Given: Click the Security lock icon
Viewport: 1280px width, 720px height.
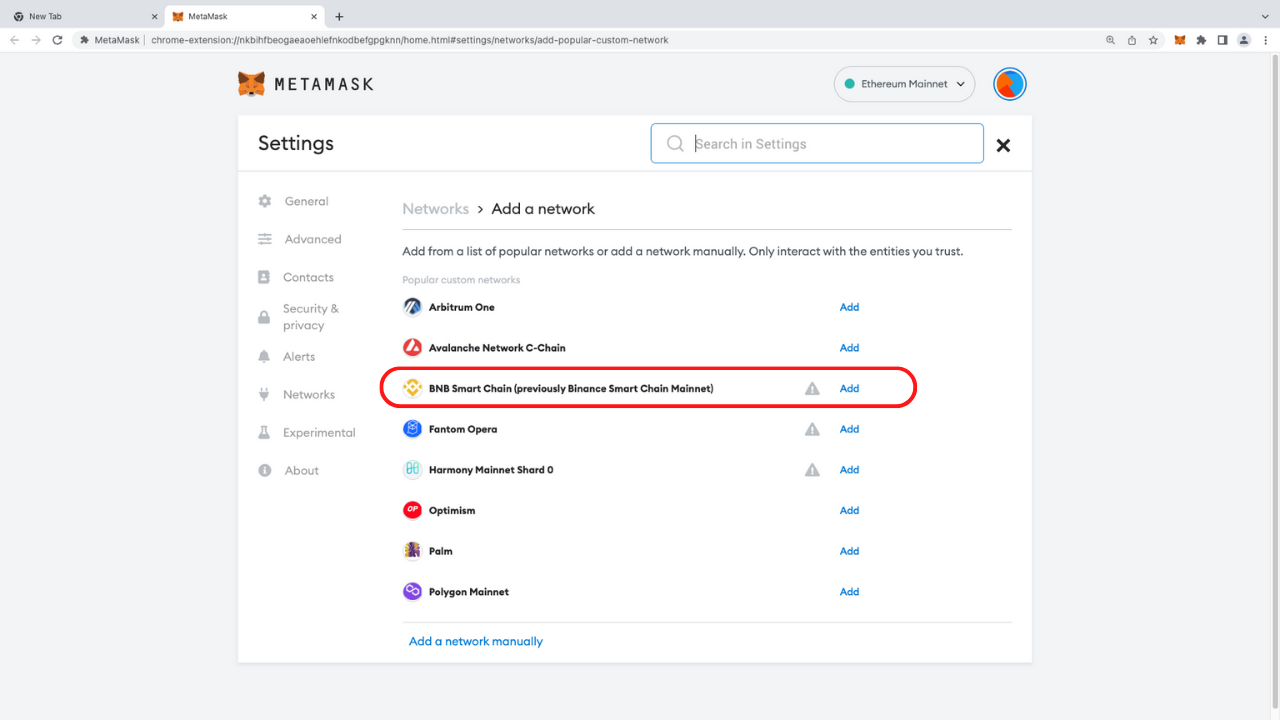Looking at the screenshot, I should point(264,317).
